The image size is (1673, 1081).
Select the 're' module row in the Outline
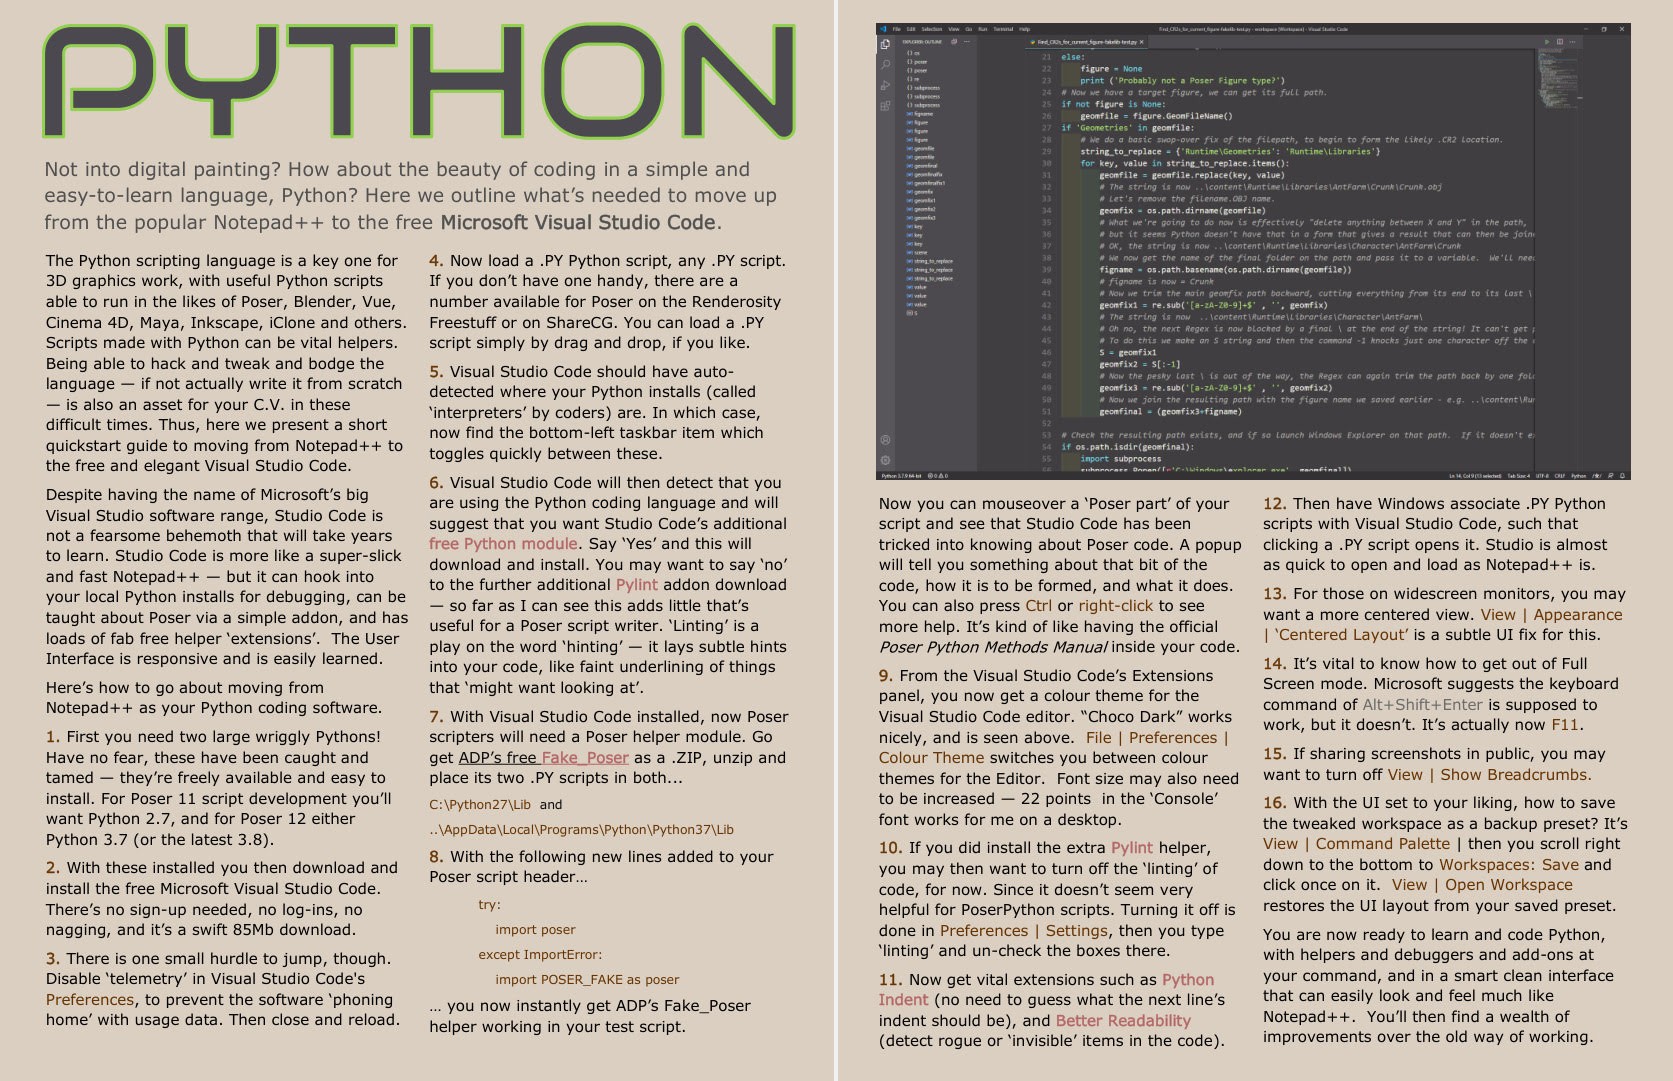pos(915,79)
